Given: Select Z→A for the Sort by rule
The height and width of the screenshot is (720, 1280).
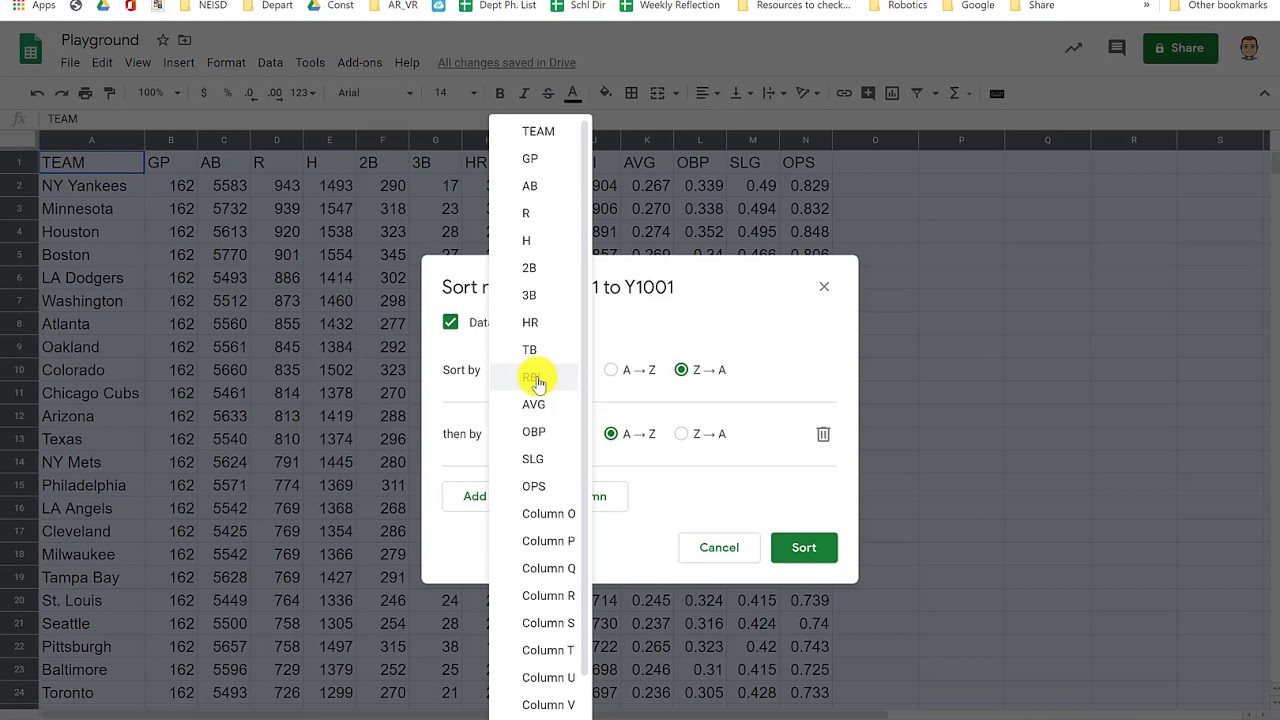Looking at the screenshot, I should [x=681, y=370].
